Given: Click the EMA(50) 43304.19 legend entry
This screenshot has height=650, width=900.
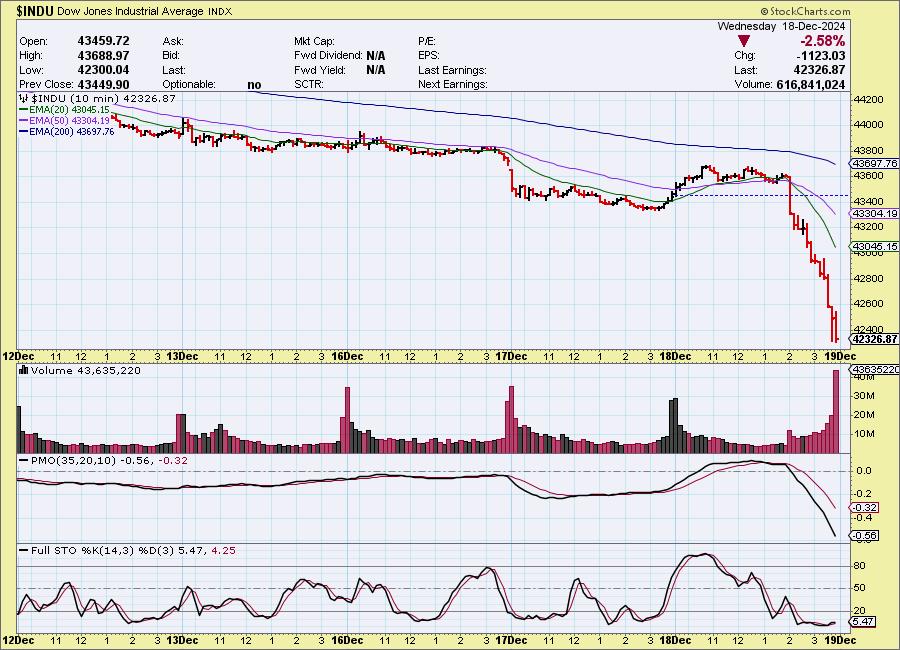Looking at the screenshot, I should pos(64,121).
